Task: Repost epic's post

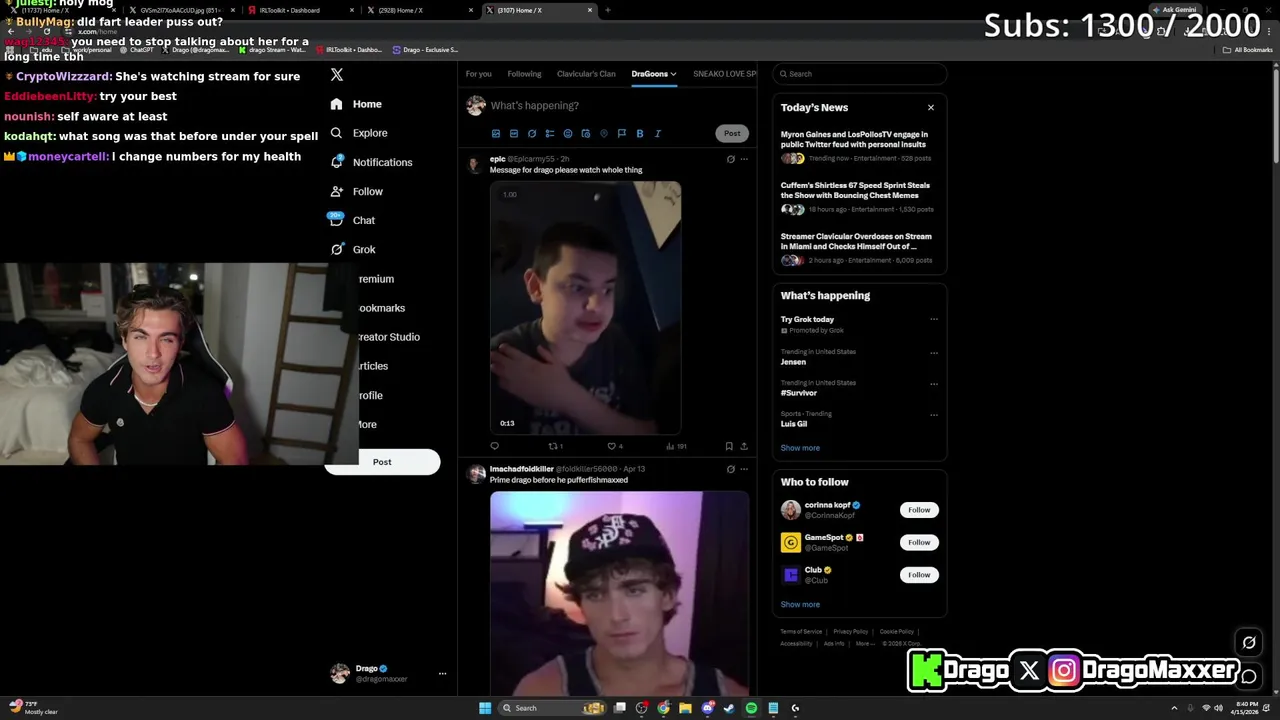Action: tap(555, 446)
